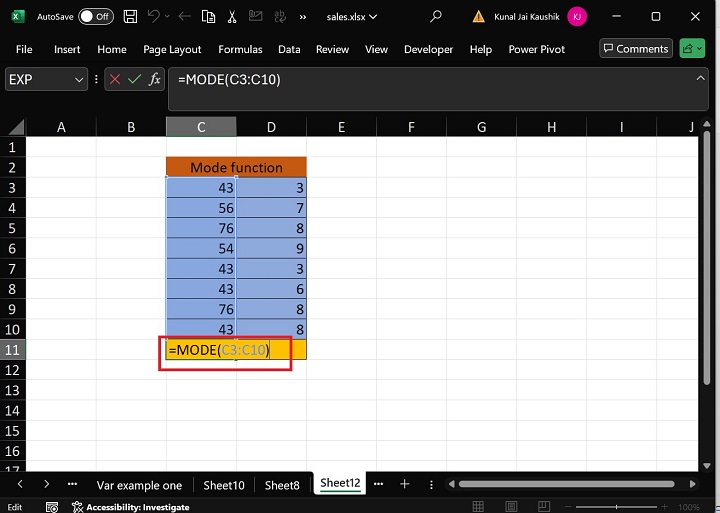Click cell D4 containing 7
This screenshot has width=720, height=513.
click(x=271, y=208)
